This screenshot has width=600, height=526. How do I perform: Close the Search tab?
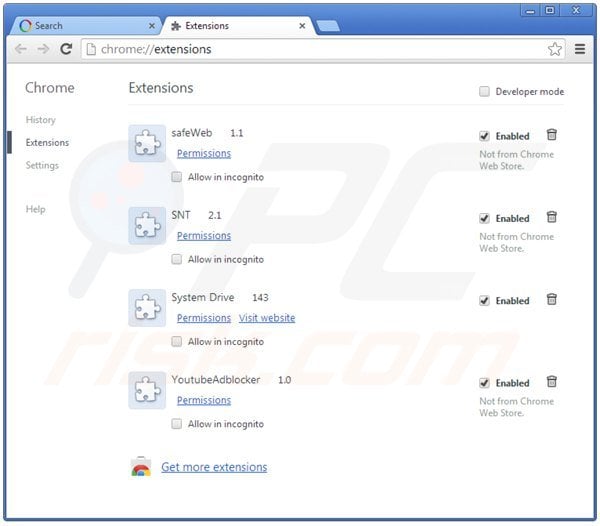coord(152,26)
